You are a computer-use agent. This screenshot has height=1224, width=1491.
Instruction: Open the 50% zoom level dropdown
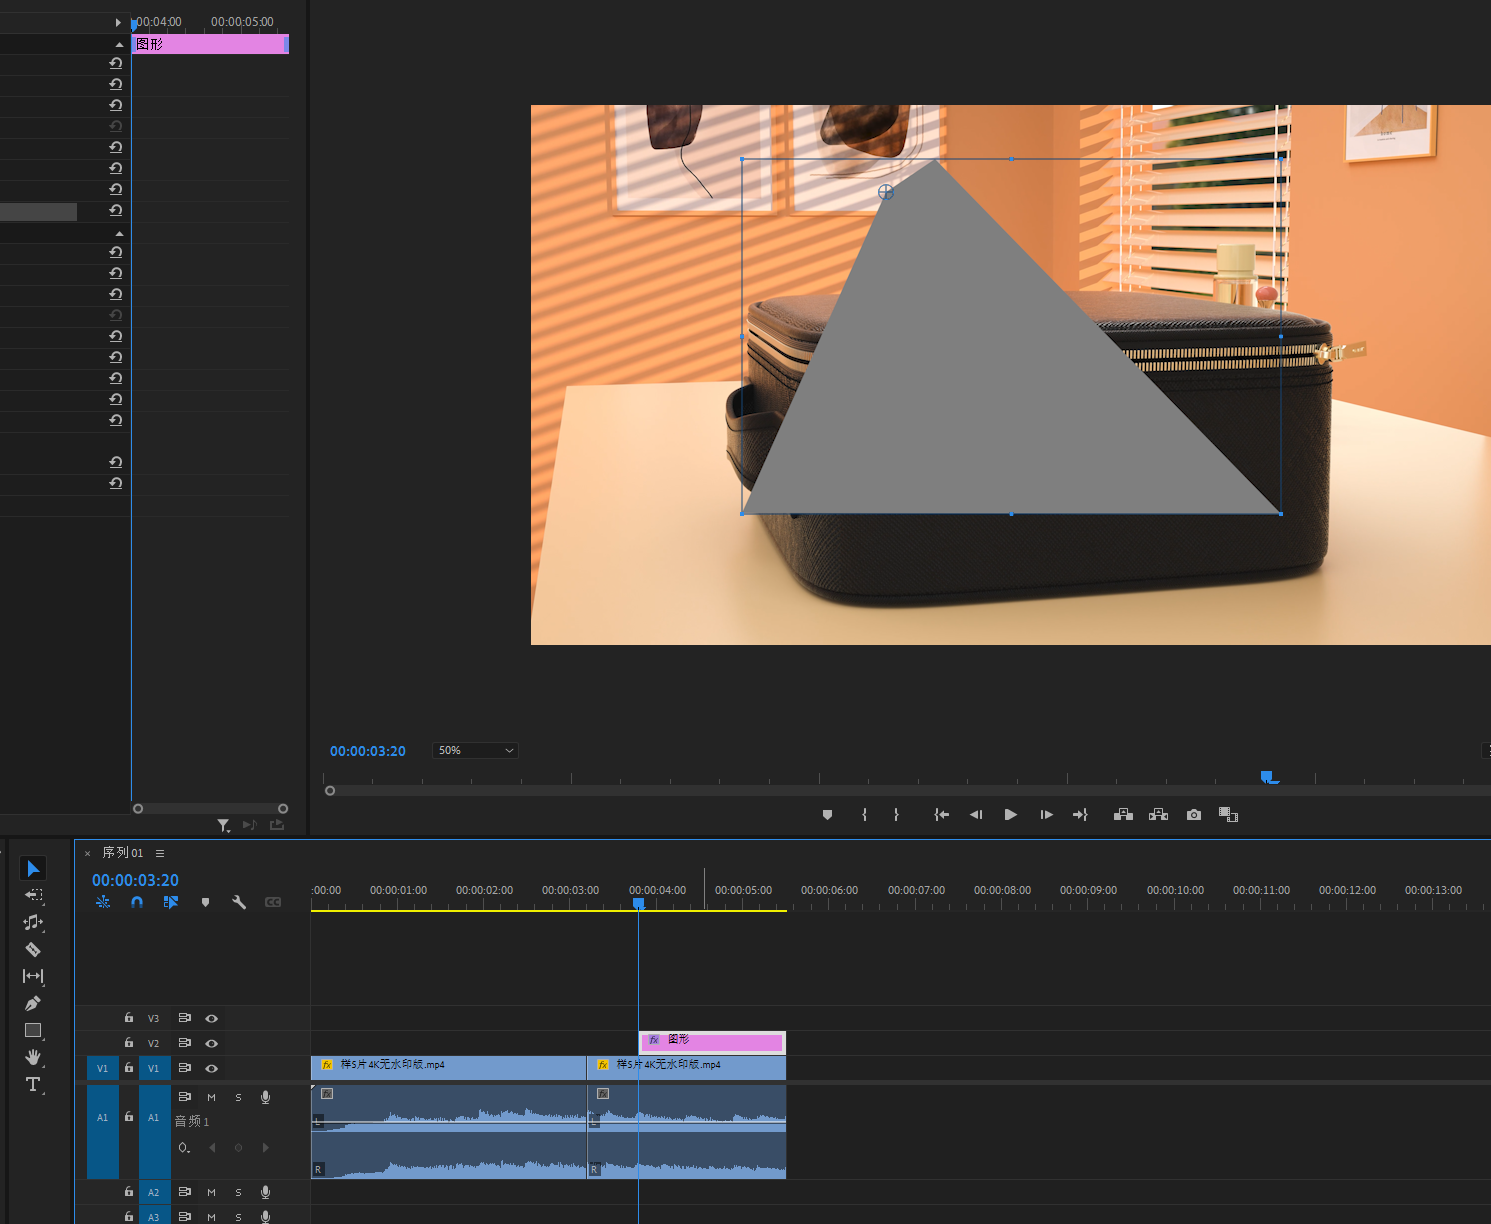click(475, 750)
